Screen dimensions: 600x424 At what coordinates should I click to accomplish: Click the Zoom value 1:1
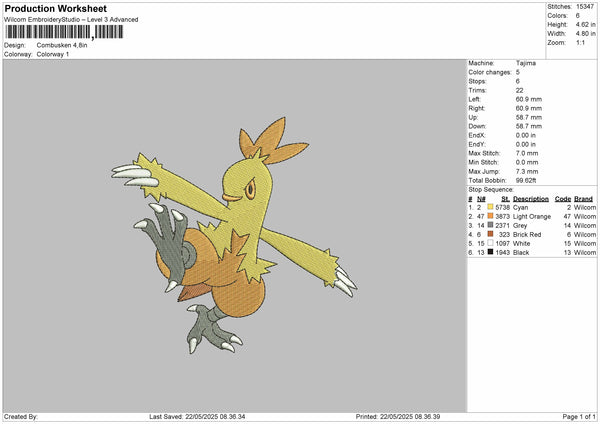coord(580,42)
